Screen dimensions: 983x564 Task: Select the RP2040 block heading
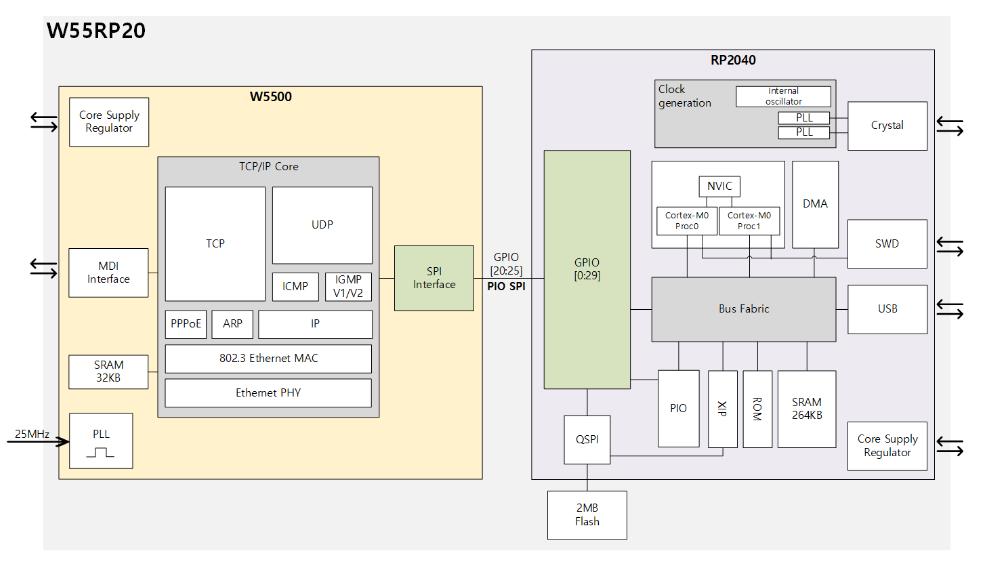[x=733, y=60]
